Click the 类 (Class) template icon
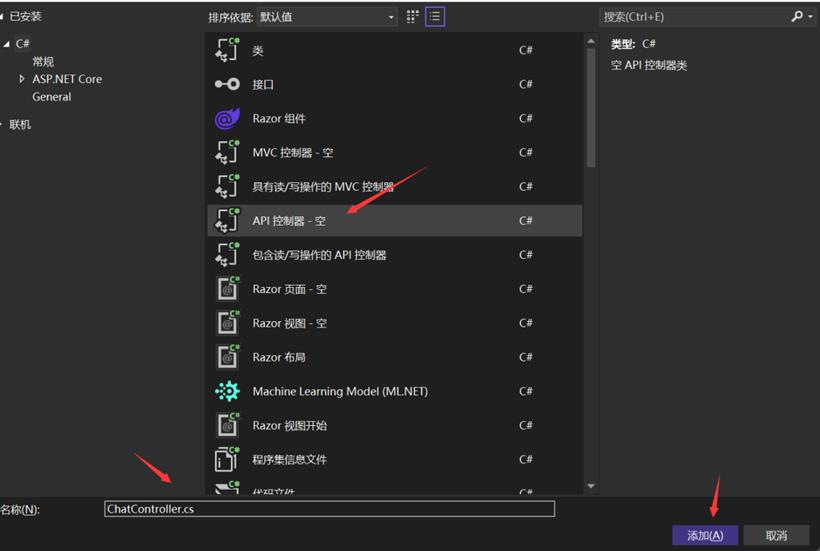This screenshot has height=551, width=820. point(227,50)
